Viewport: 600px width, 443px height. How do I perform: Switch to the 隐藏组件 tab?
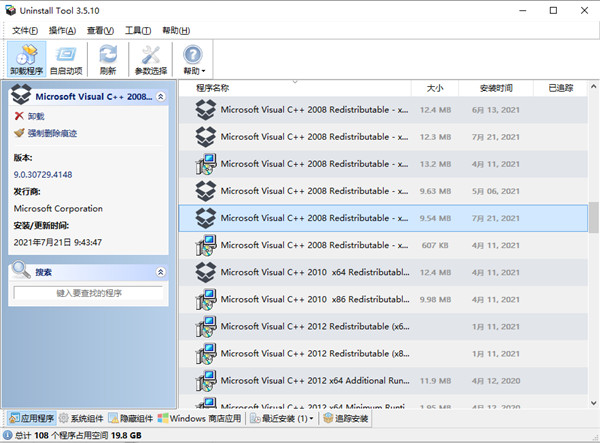[130, 418]
